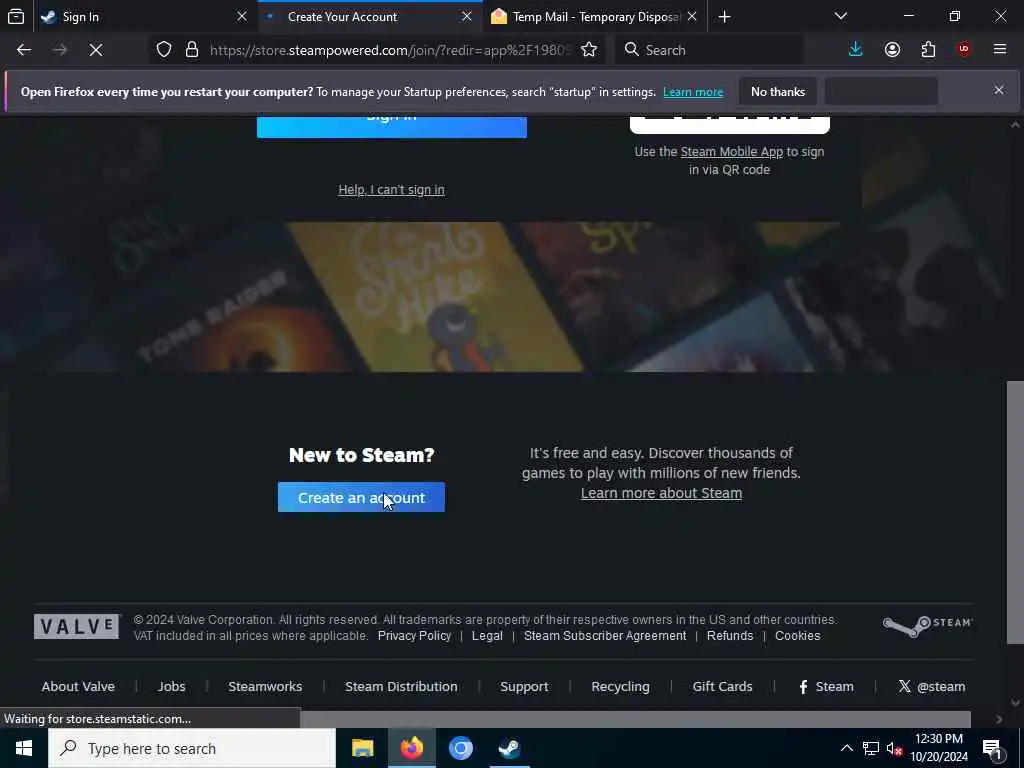Close the Sign In tab

click(242, 16)
